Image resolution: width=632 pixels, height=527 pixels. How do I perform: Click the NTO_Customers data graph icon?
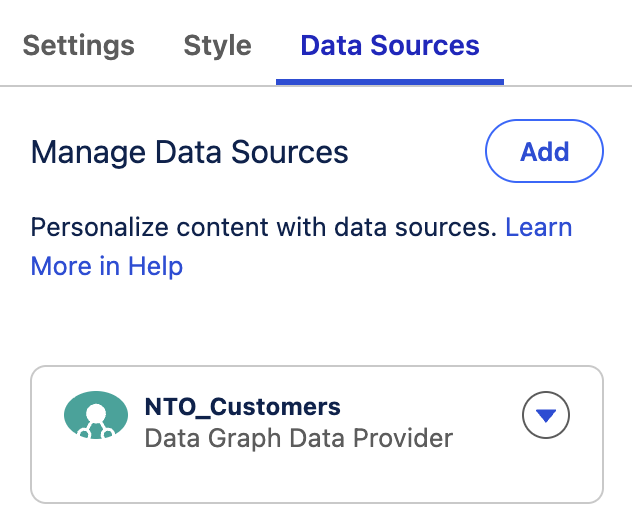[95, 416]
